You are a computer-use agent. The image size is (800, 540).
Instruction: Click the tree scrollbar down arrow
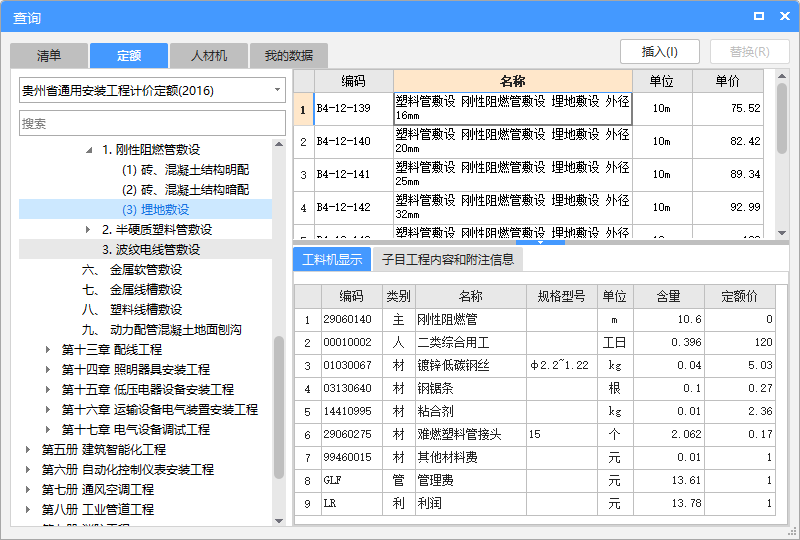(x=279, y=521)
